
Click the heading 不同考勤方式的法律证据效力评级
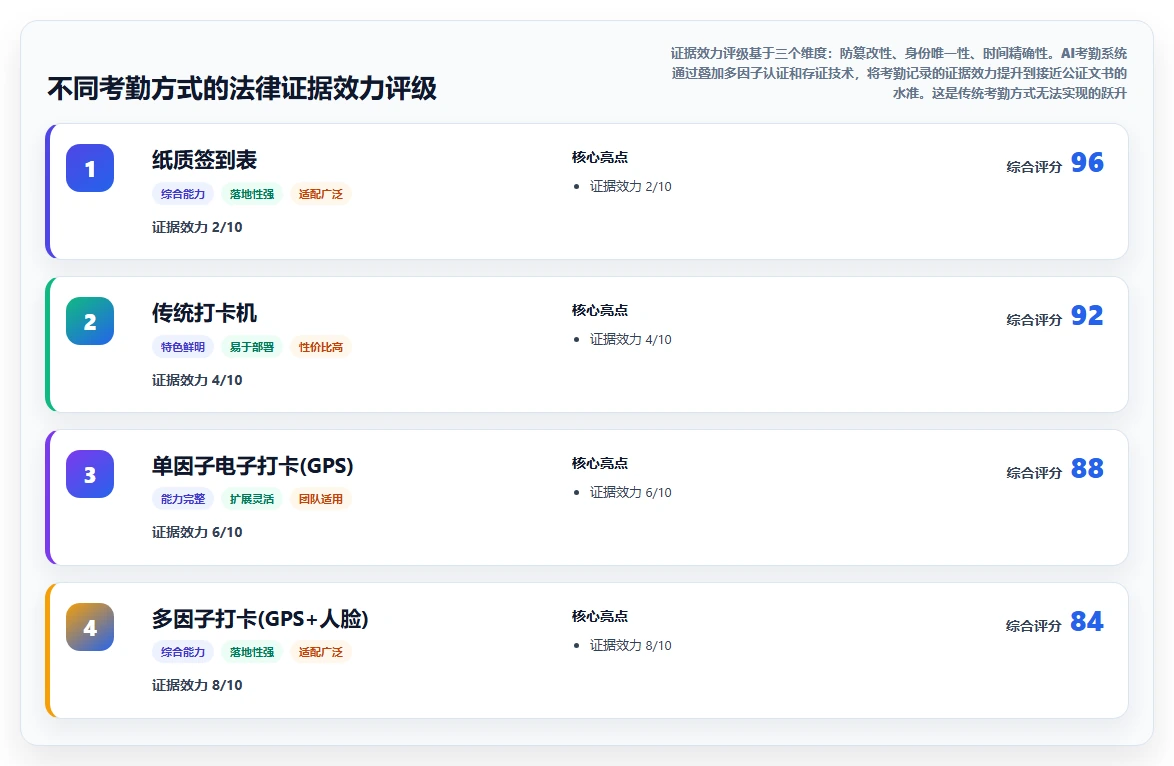coord(242,88)
